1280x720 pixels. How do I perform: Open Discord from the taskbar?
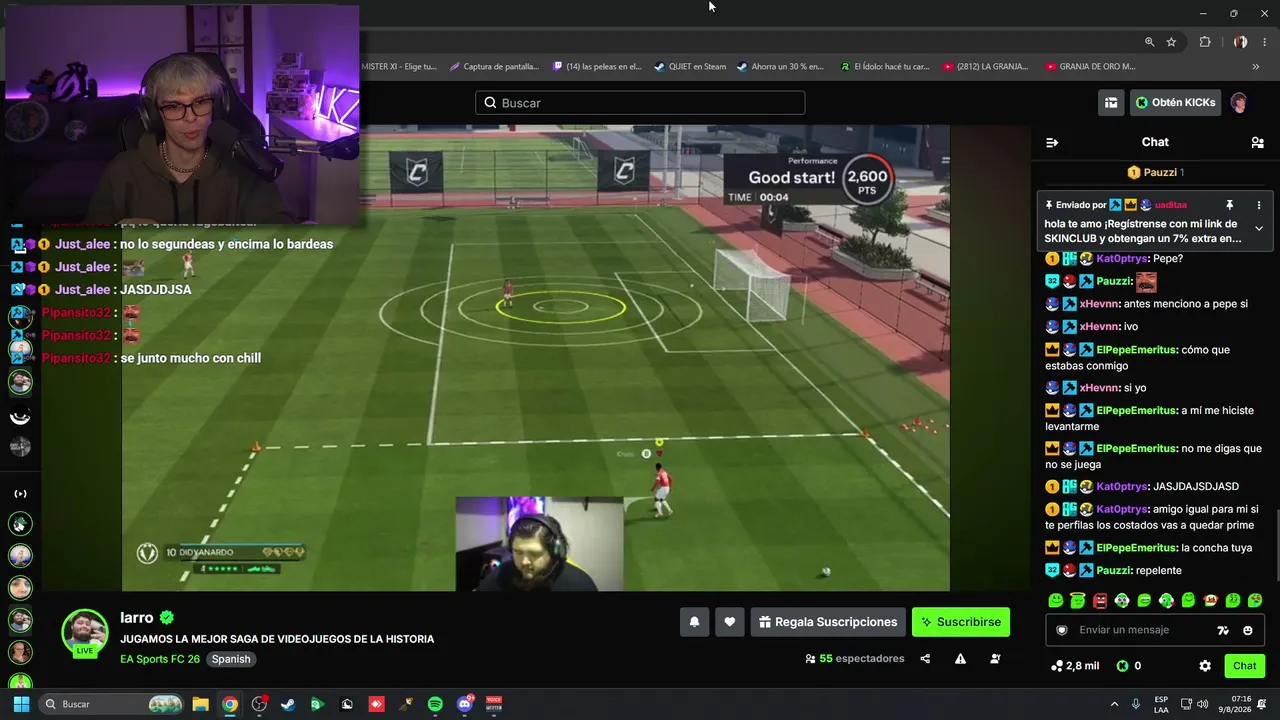click(465, 704)
